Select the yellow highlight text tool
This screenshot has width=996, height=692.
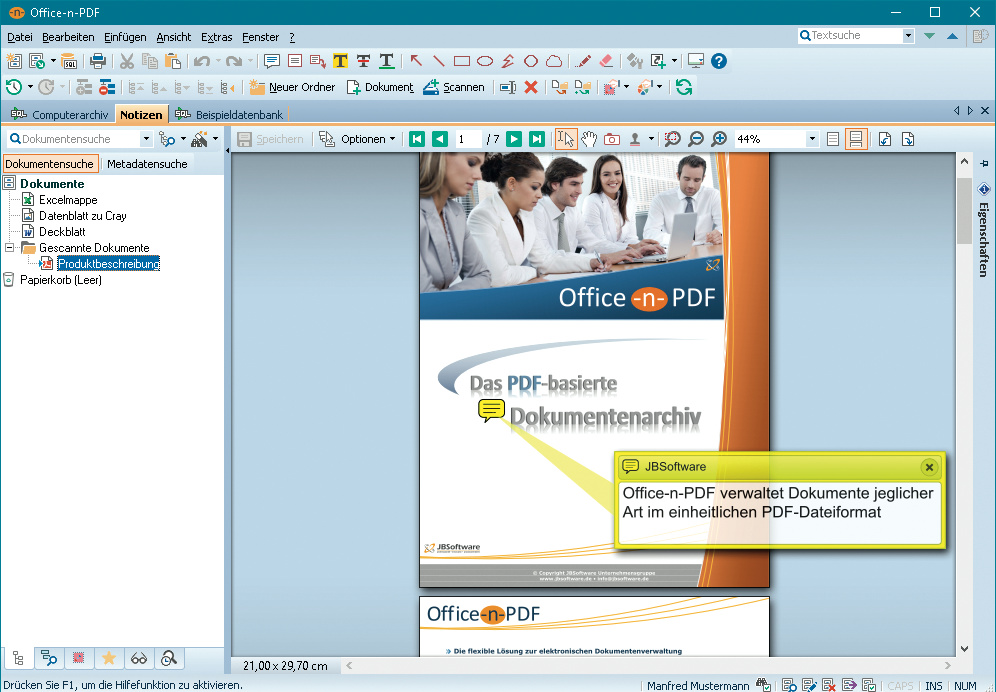[x=340, y=61]
